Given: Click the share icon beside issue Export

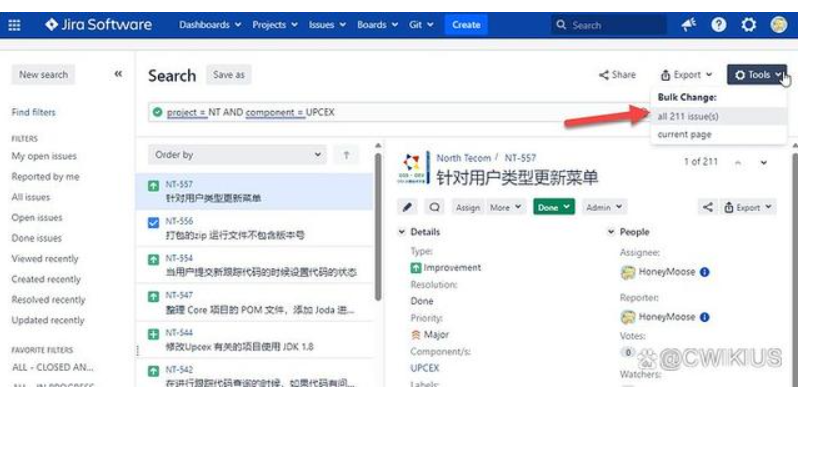Looking at the screenshot, I should click(707, 207).
